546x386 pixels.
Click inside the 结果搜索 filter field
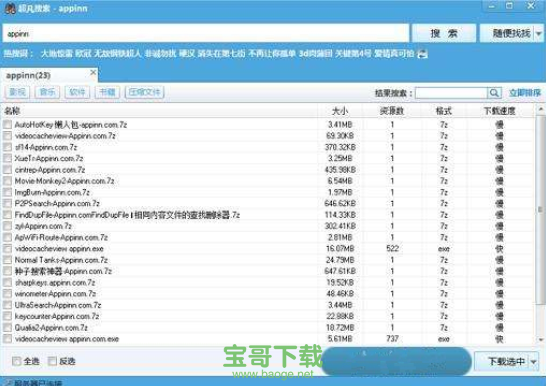click(x=451, y=93)
